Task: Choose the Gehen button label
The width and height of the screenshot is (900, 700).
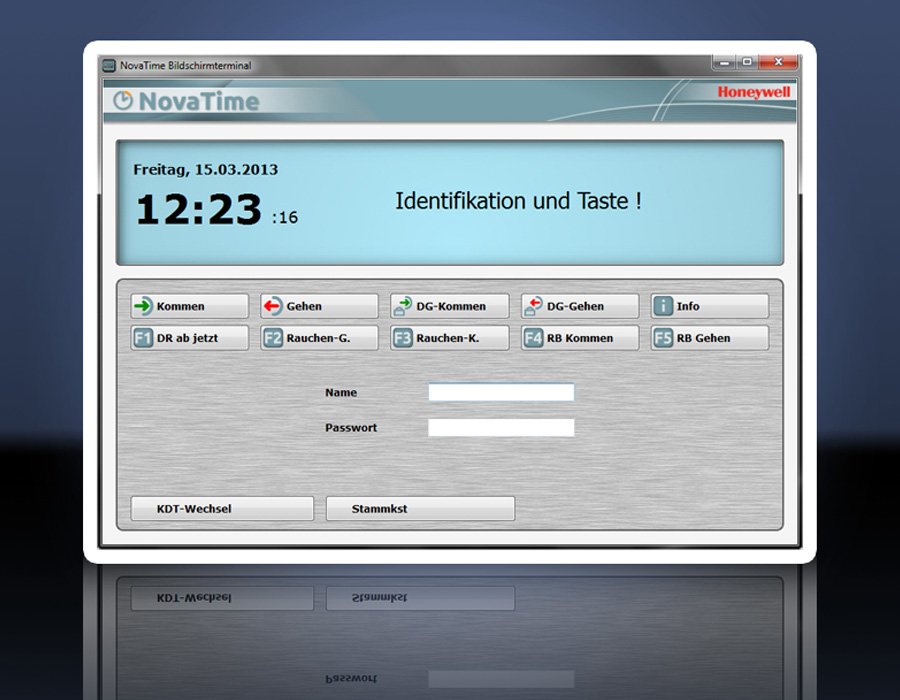Action: point(304,306)
